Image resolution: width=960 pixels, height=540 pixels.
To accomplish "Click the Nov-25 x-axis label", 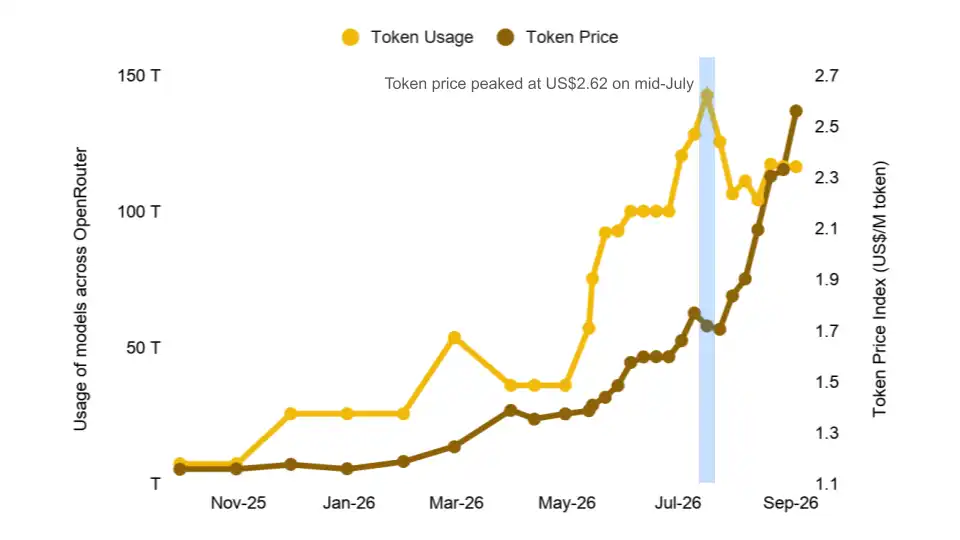I will (x=238, y=503).
